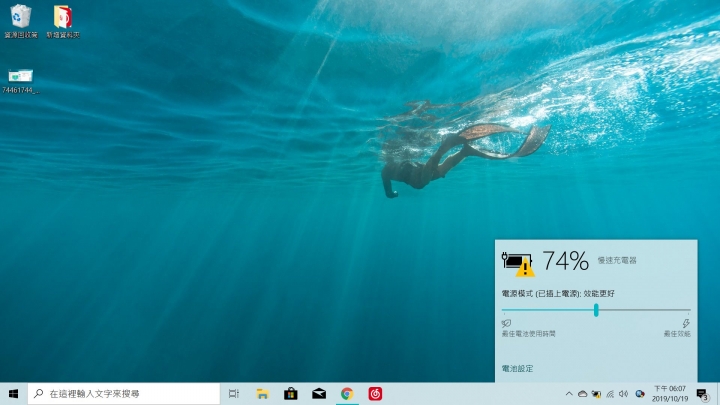Viewport: 720px width, 405px height.
Task: Open the Wi-Fi network tray icon
Action: [x=610, y=394]
